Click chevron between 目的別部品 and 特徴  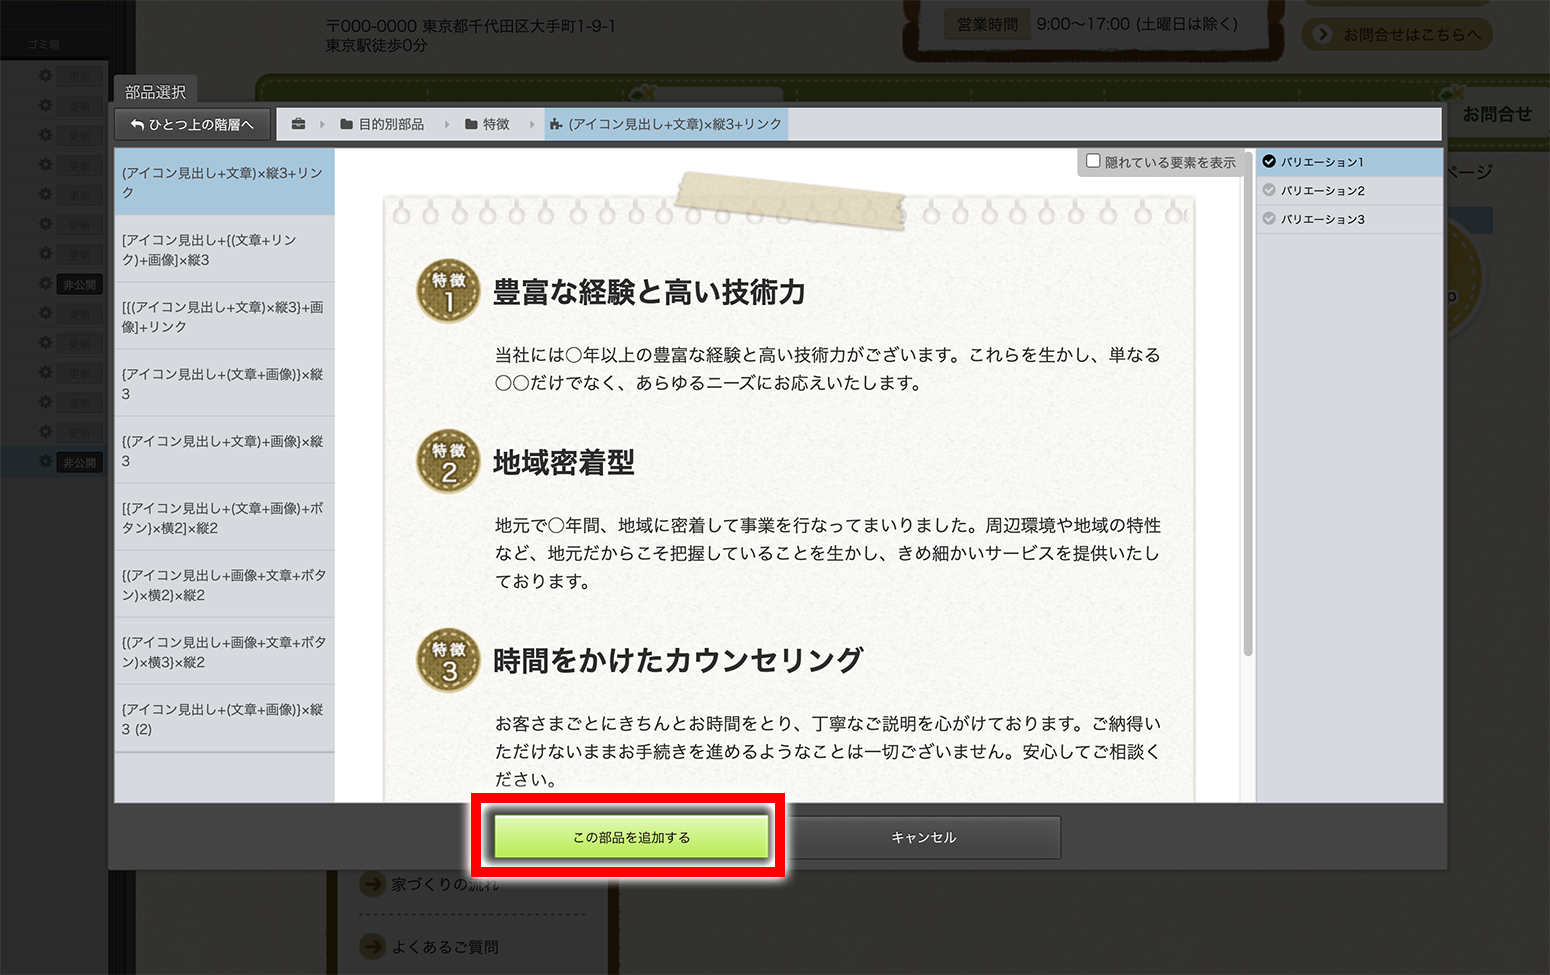pyautogui.click(x=447, y=124)
